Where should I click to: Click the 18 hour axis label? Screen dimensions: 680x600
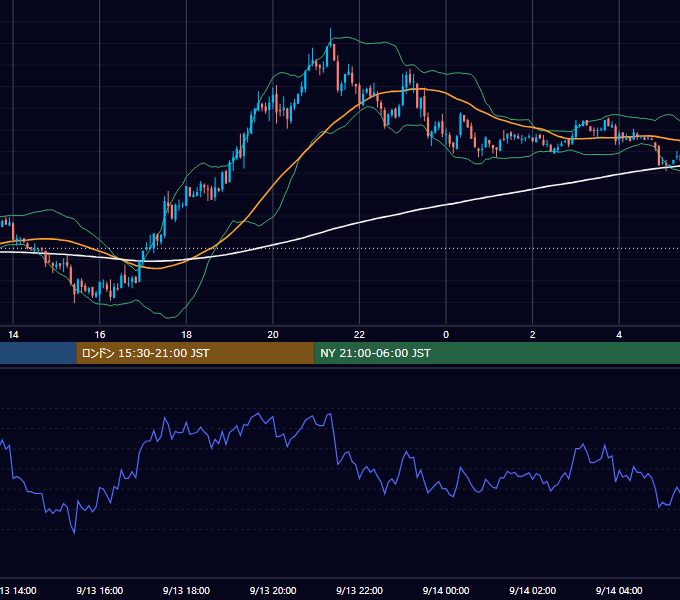pyautogui.click(x=186, y=335)
